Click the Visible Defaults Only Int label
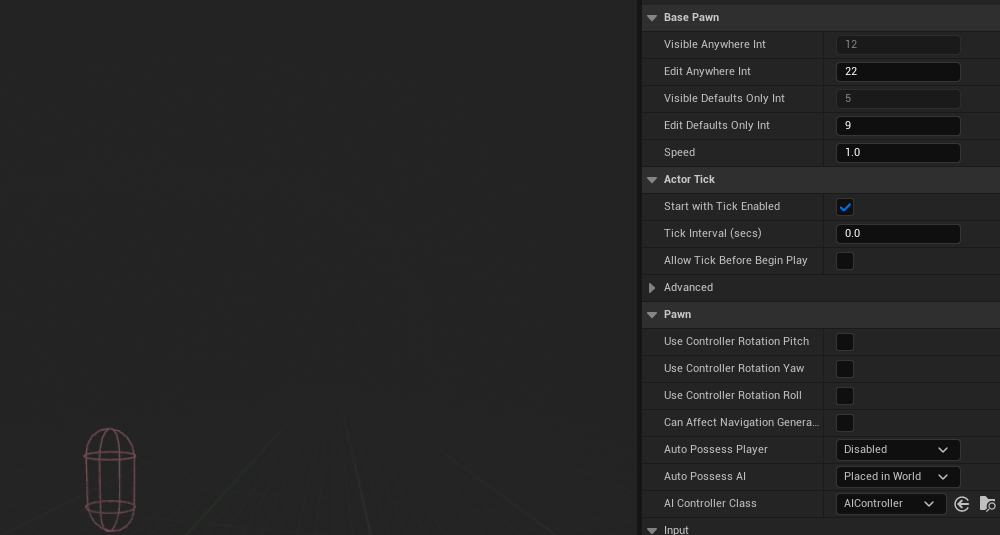1000x535 pixels. [724, 99]
